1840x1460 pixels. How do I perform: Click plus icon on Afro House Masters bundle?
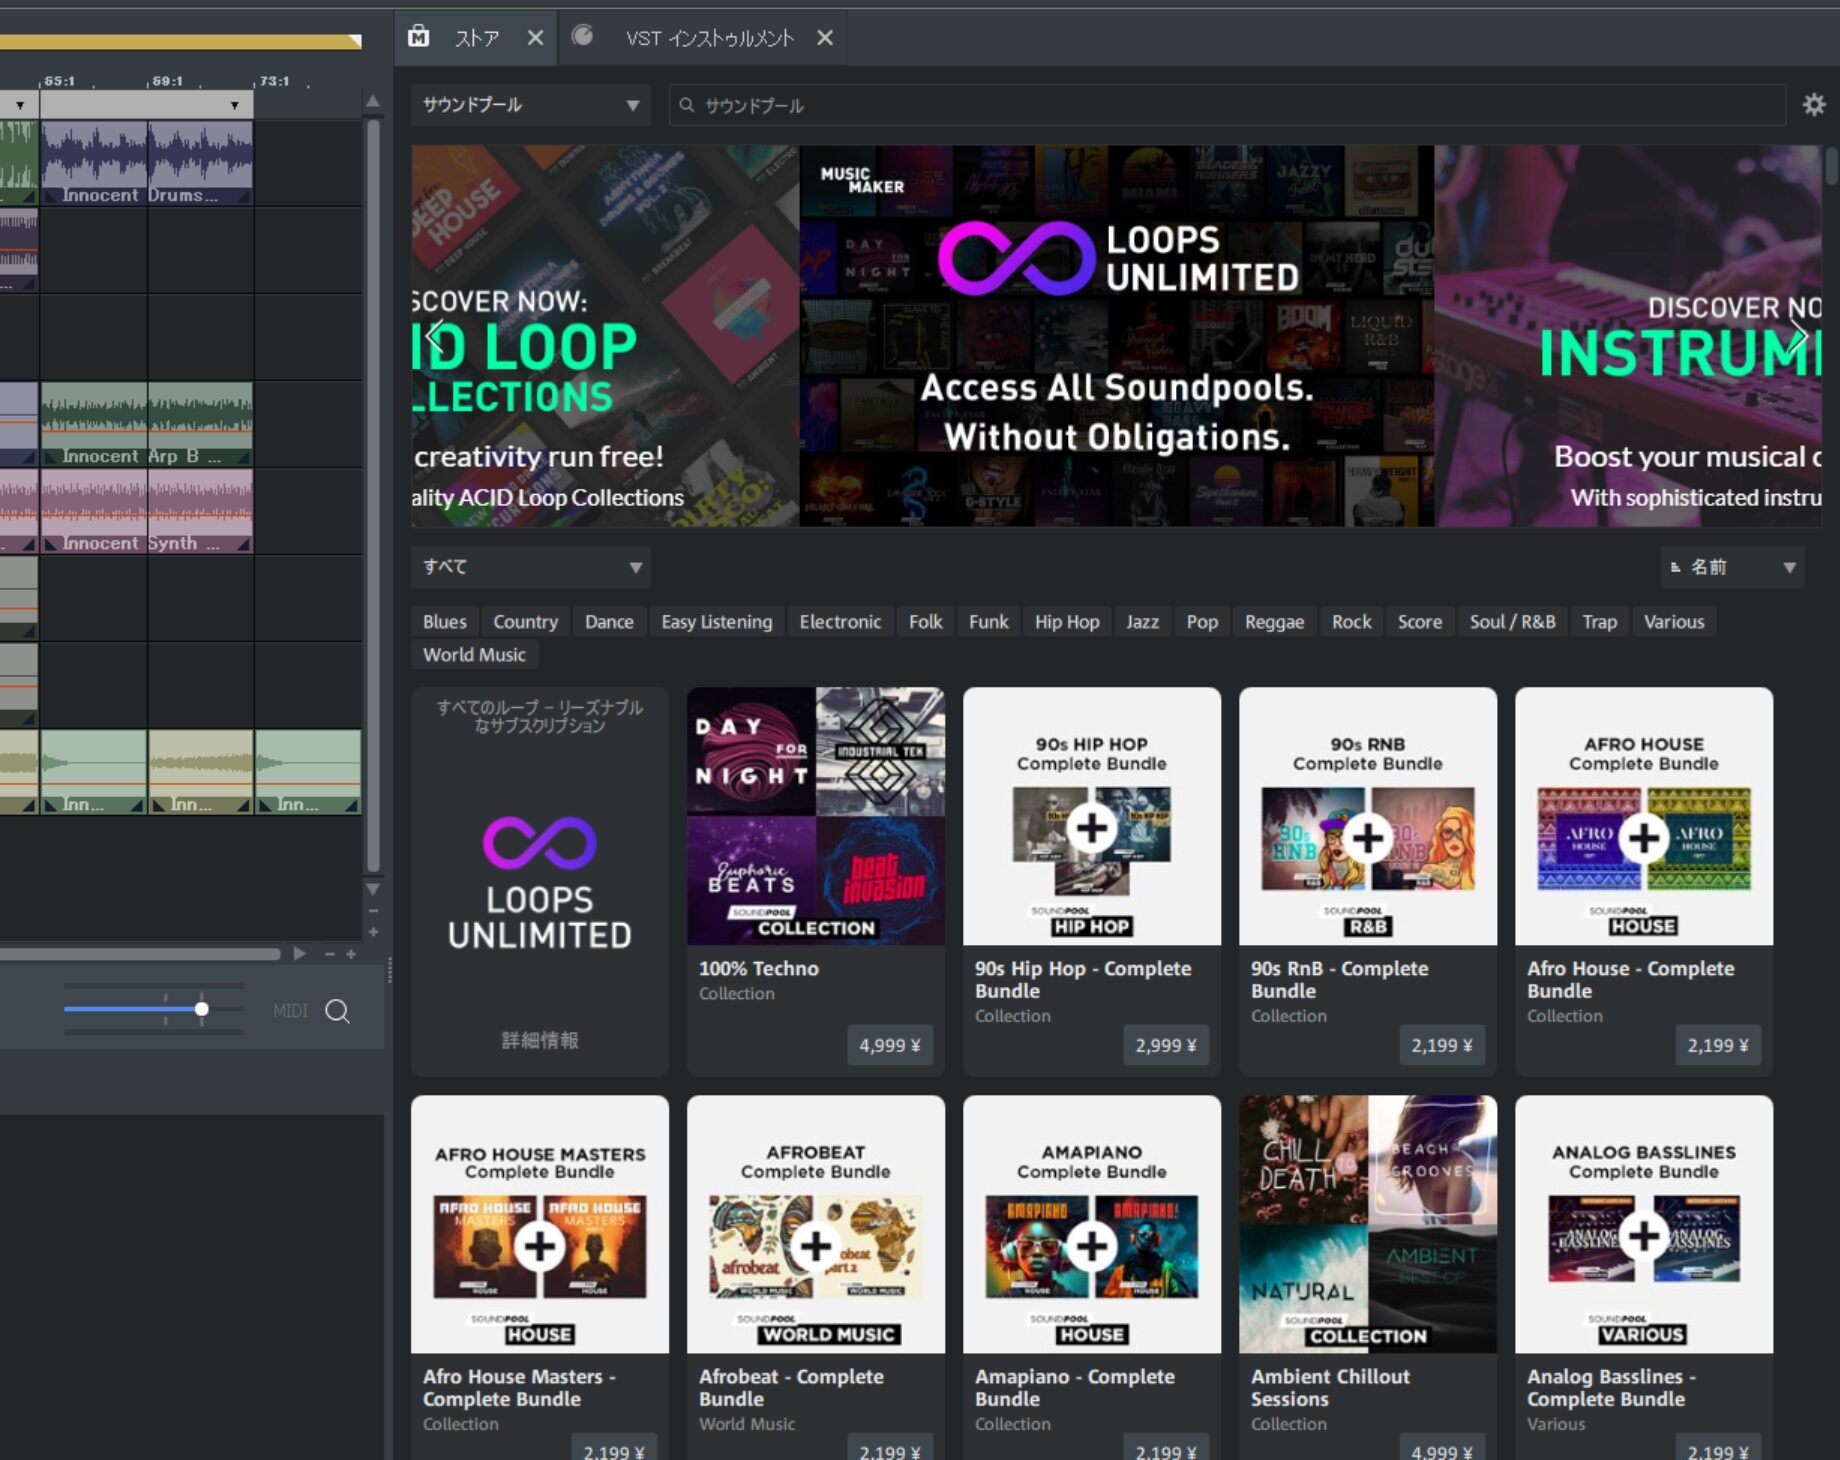(x=540, y=1246)
